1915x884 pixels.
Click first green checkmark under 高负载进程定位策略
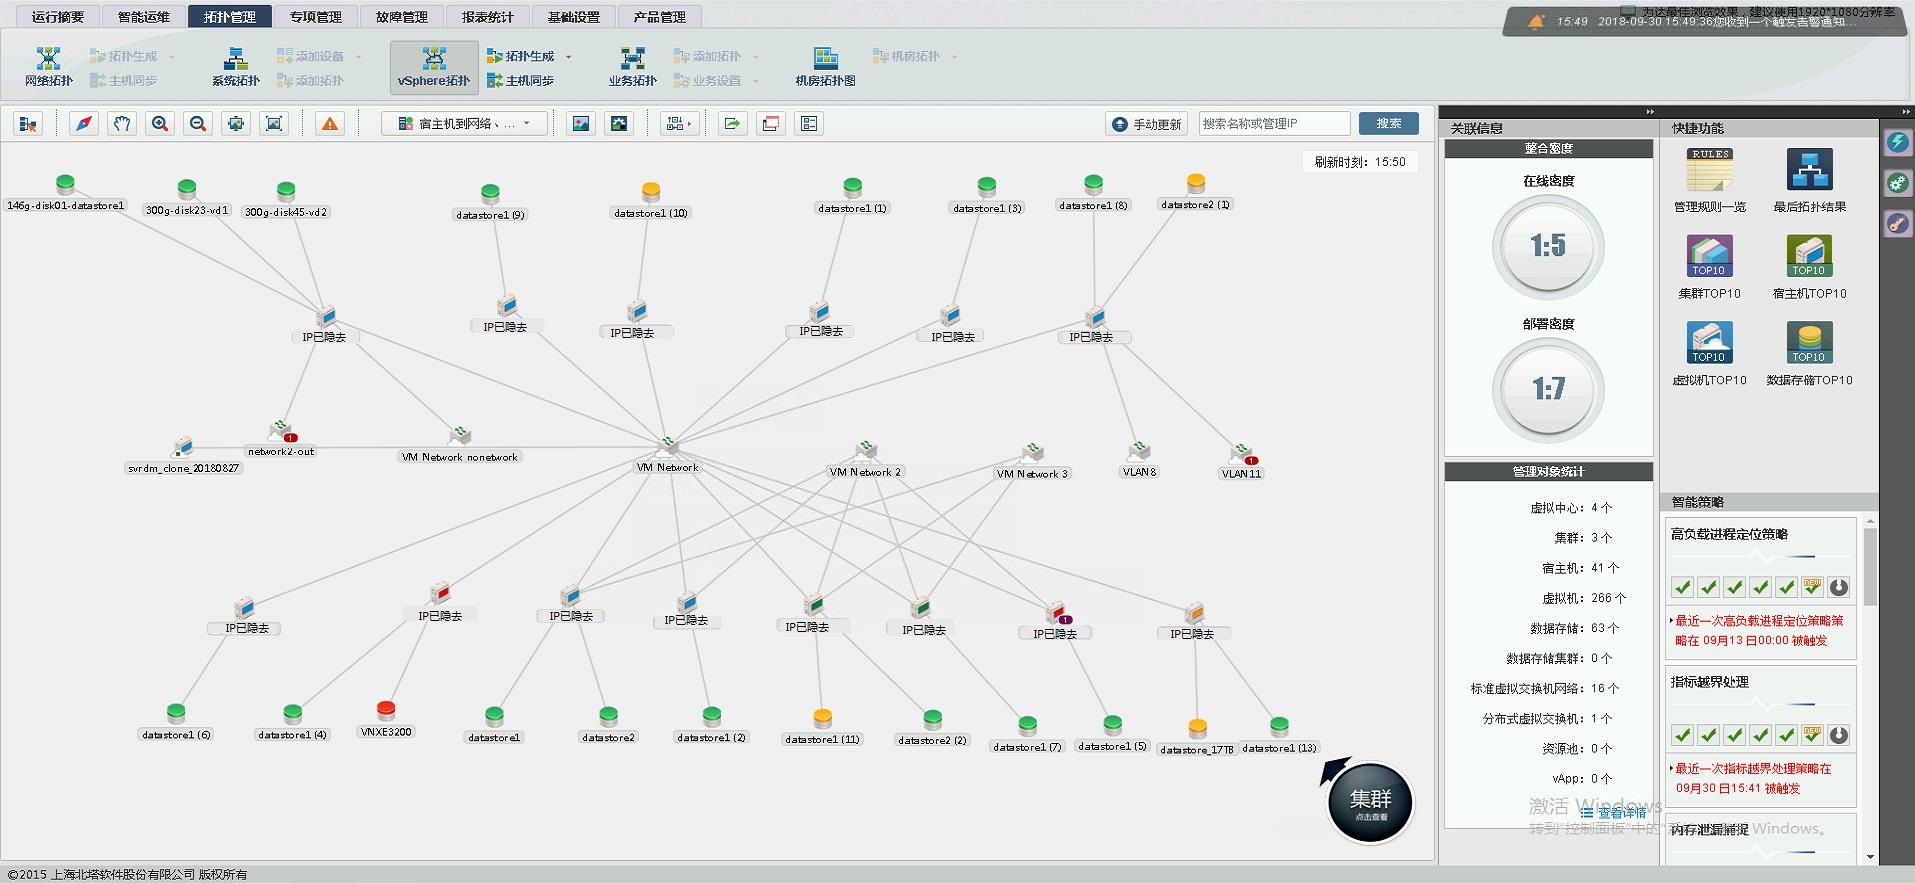[1682, 588]
